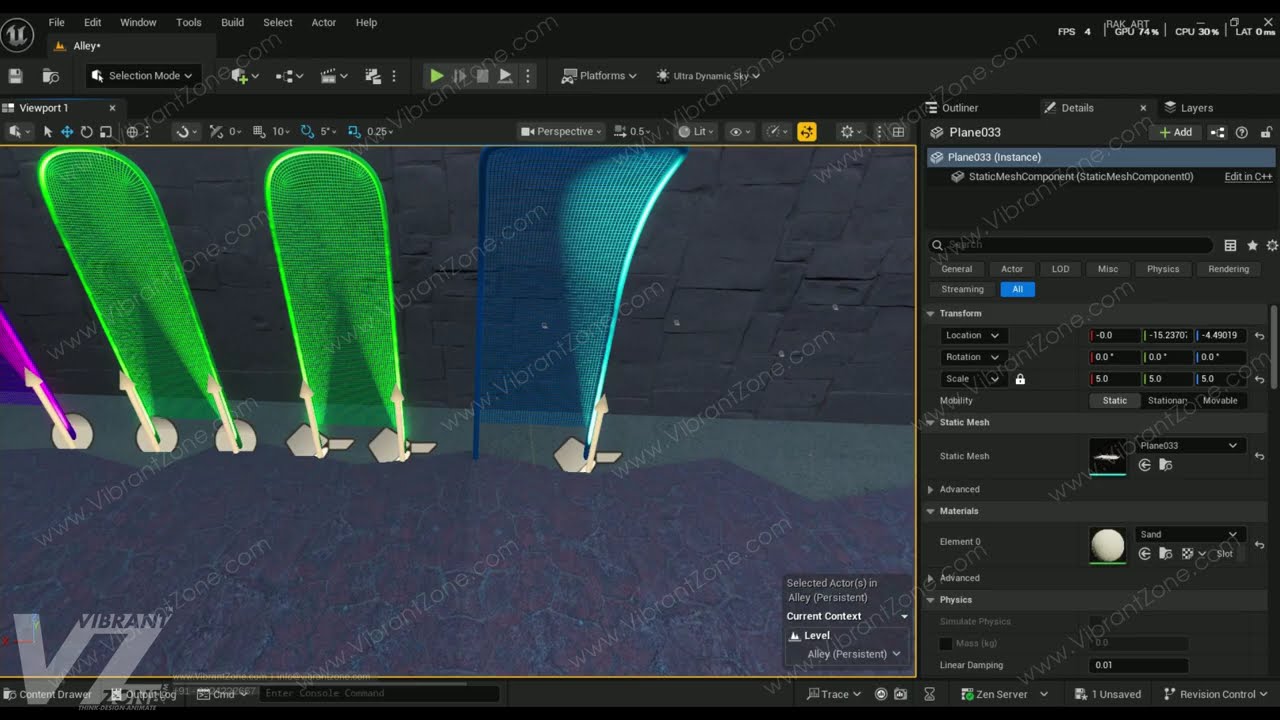Image resolution: width=1280 pixels, height=720 pixels.
Task: Select the Select Objects cursor tool
Action: tap(47, 132)
